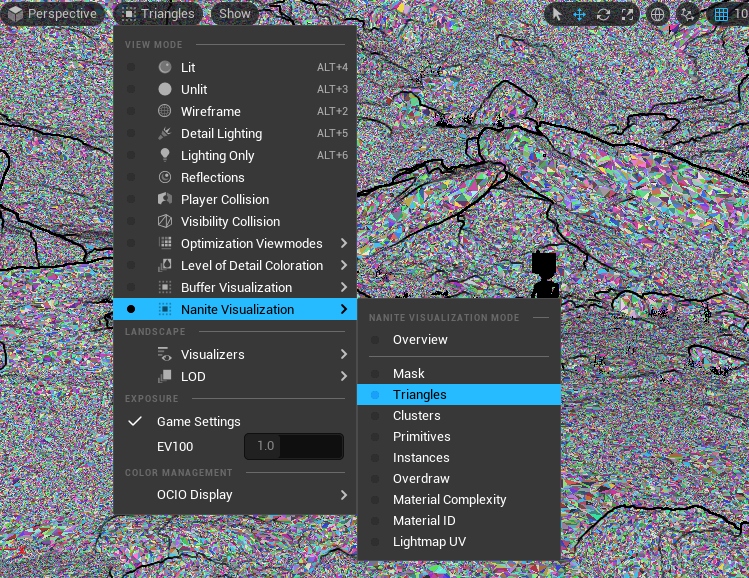Select the Overview radio button
The height and width of the screenshot is (578, 749).
tap(375, 340)
